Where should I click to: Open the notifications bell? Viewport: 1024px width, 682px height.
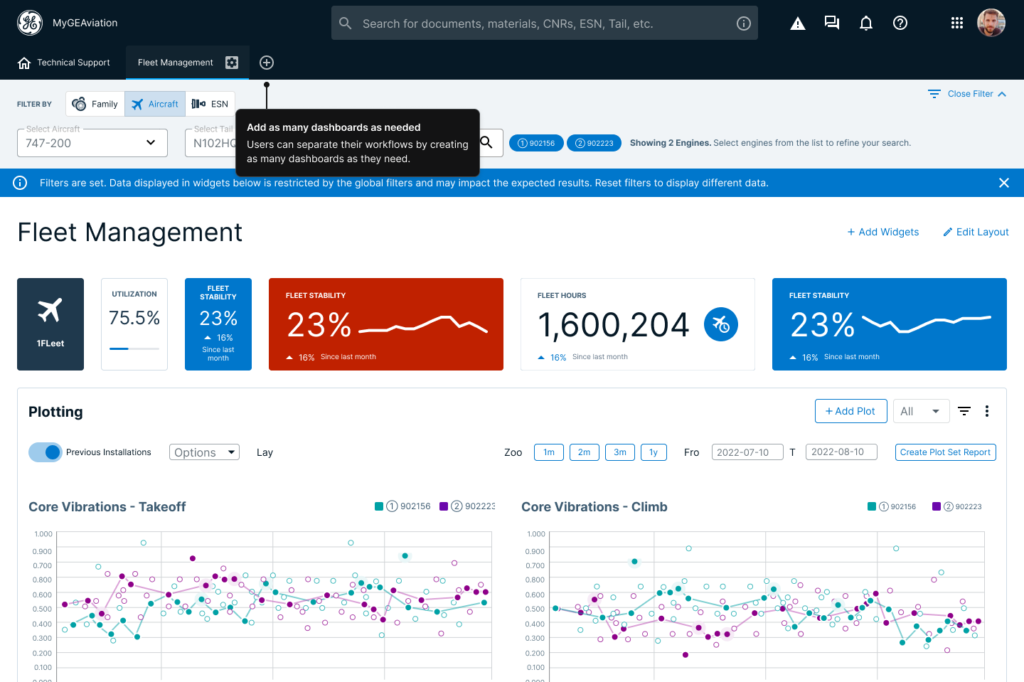(x=866, y=23)
